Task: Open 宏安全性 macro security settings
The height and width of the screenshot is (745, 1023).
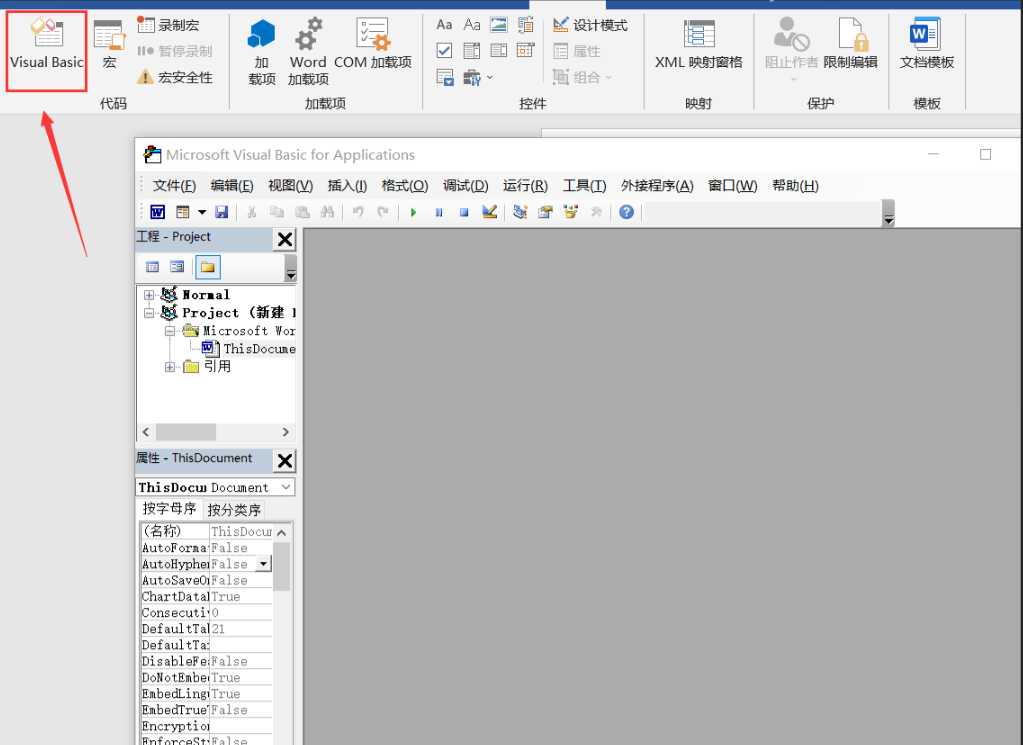Action: [x=175, y=77]
